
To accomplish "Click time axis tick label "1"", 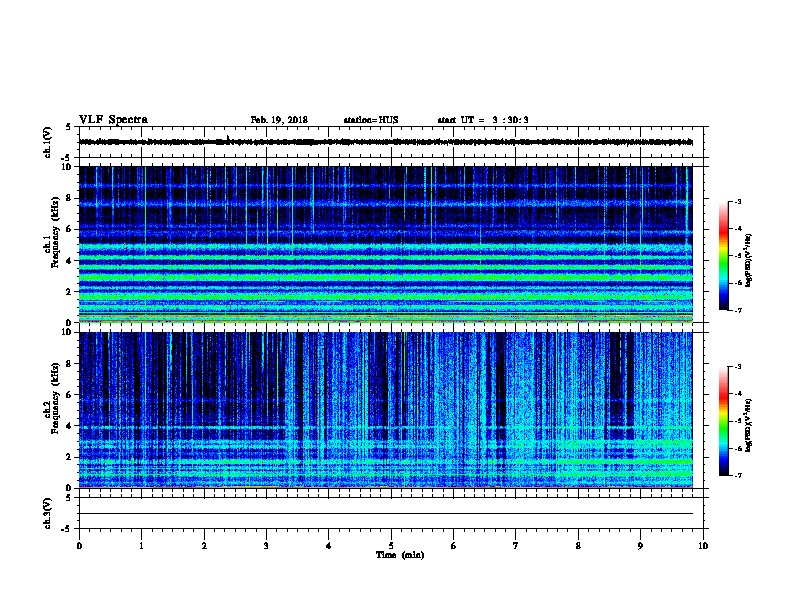I will 141,546.
